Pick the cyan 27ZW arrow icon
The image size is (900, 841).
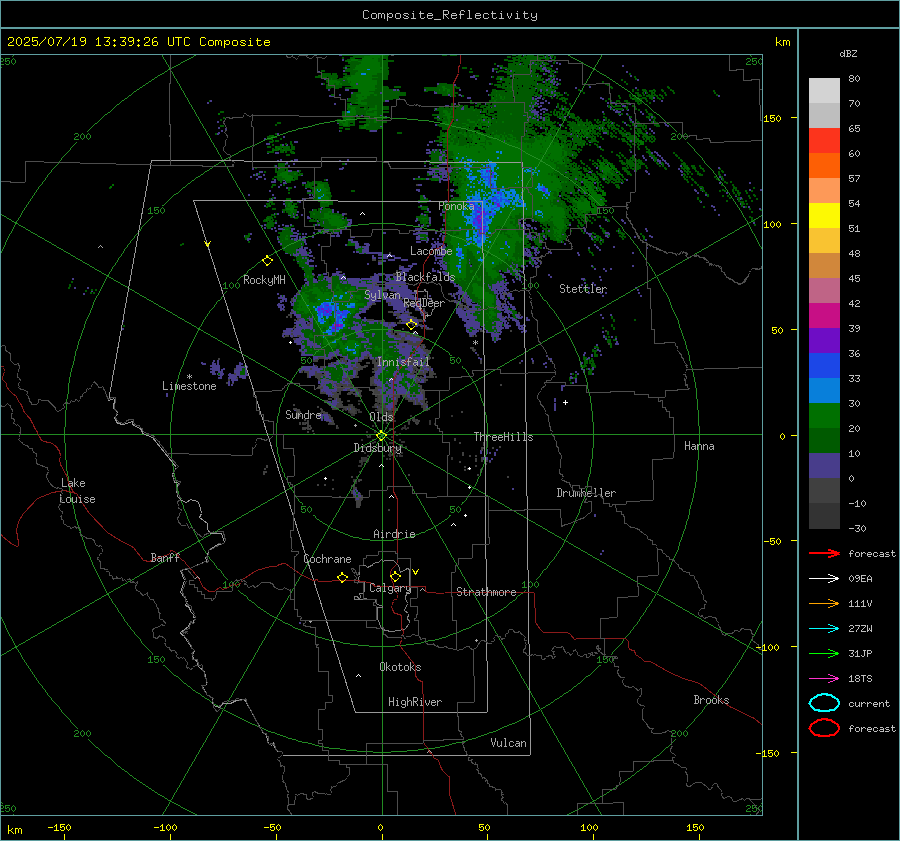point(824,628)
